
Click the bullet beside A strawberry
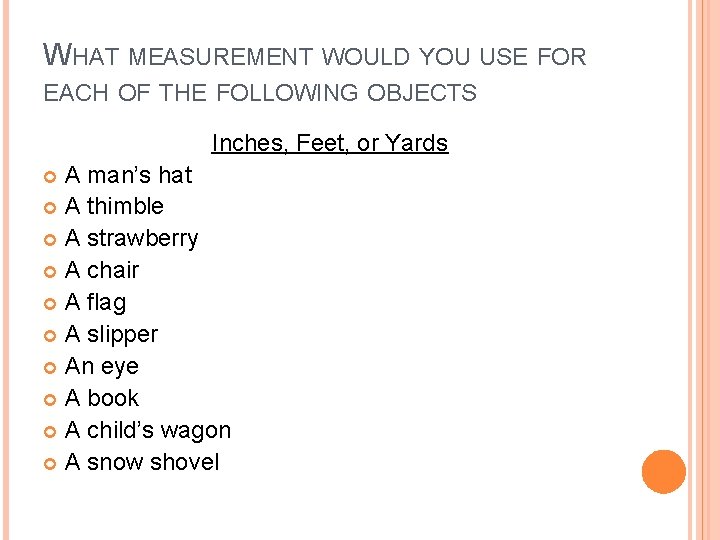pyautogui.click(x=50, y=240)
